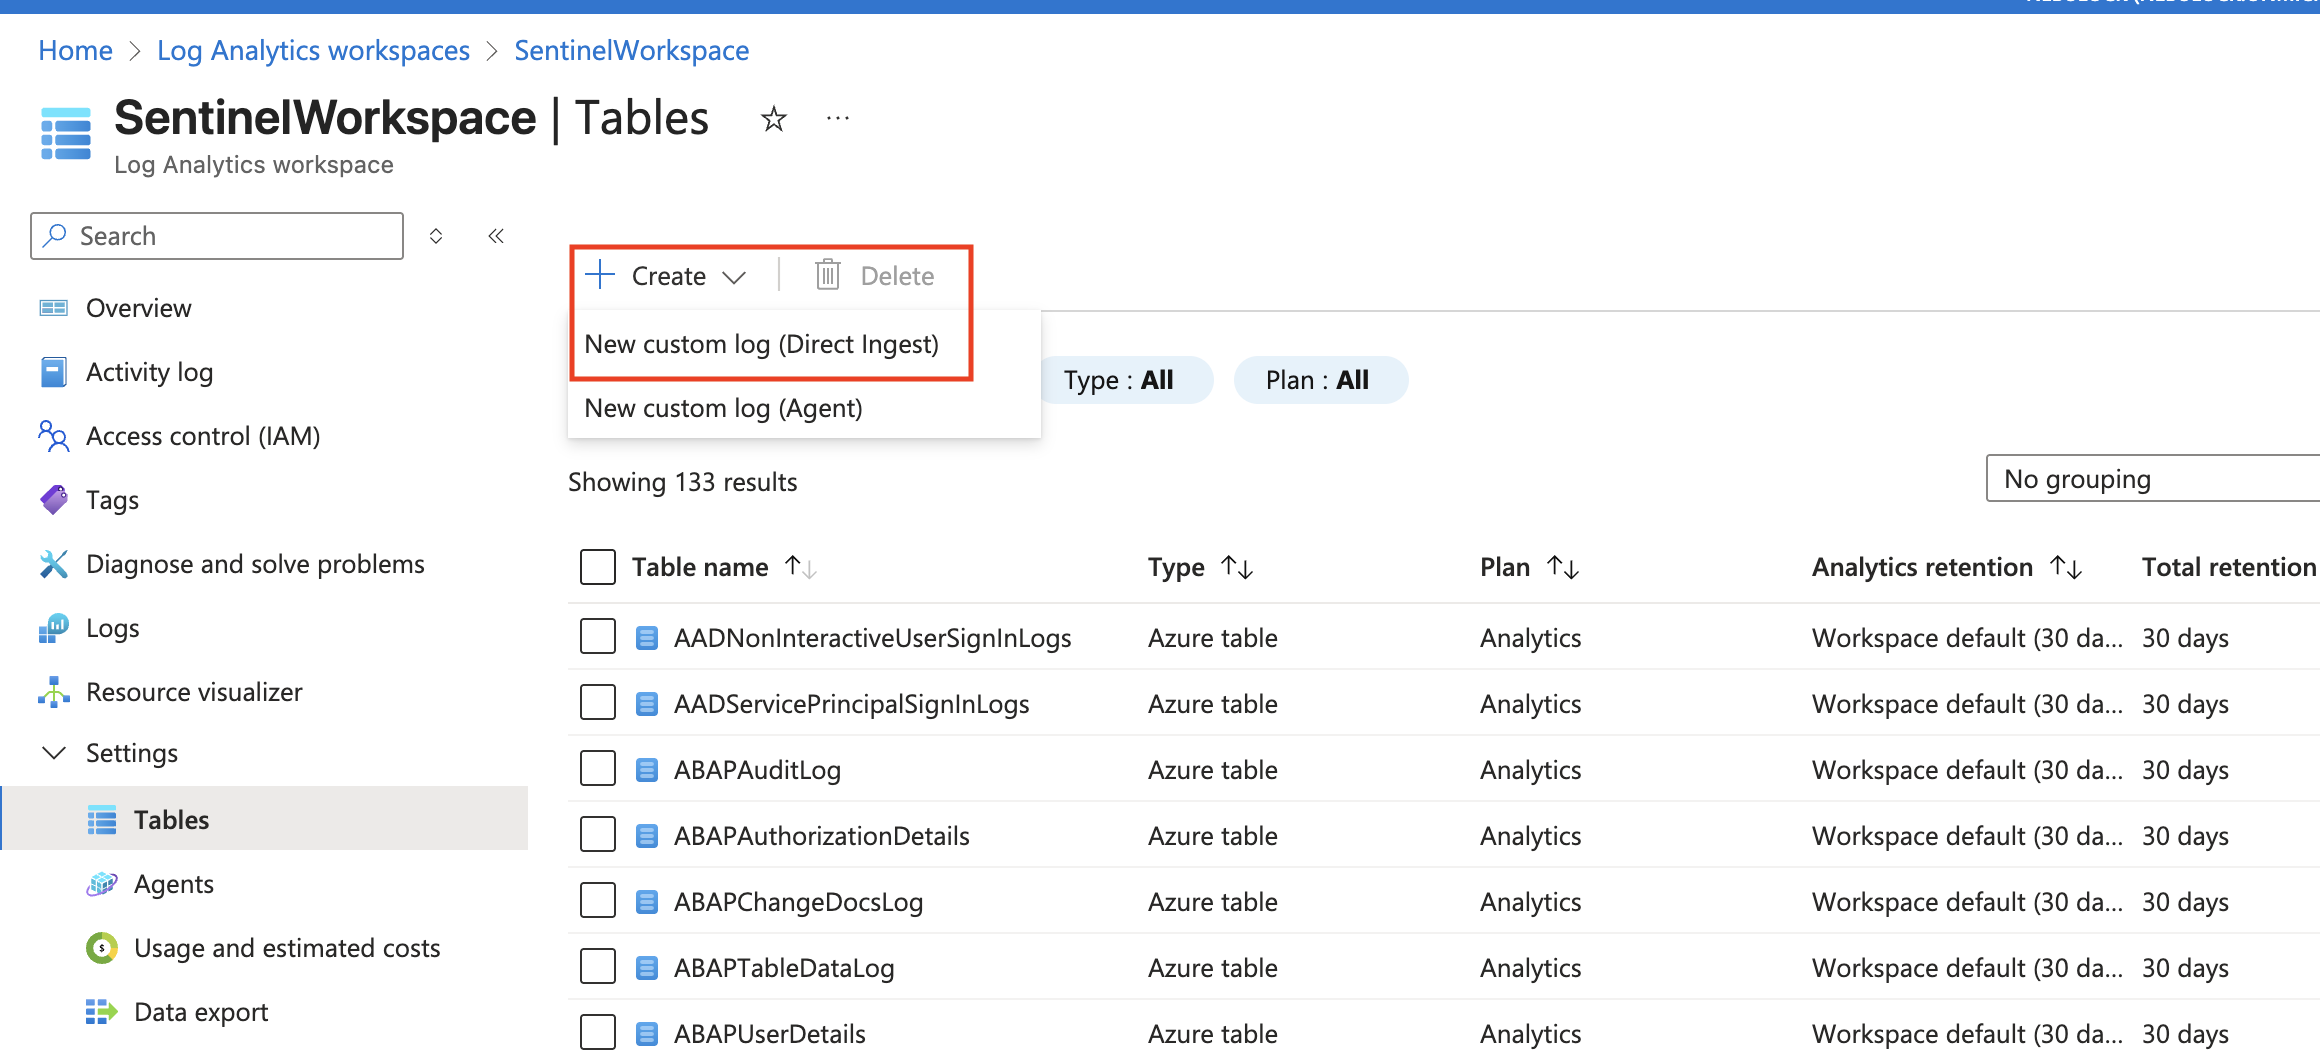2320x1062 pixels.
Task: Open the Create dropdown
Action: (667, 276)
